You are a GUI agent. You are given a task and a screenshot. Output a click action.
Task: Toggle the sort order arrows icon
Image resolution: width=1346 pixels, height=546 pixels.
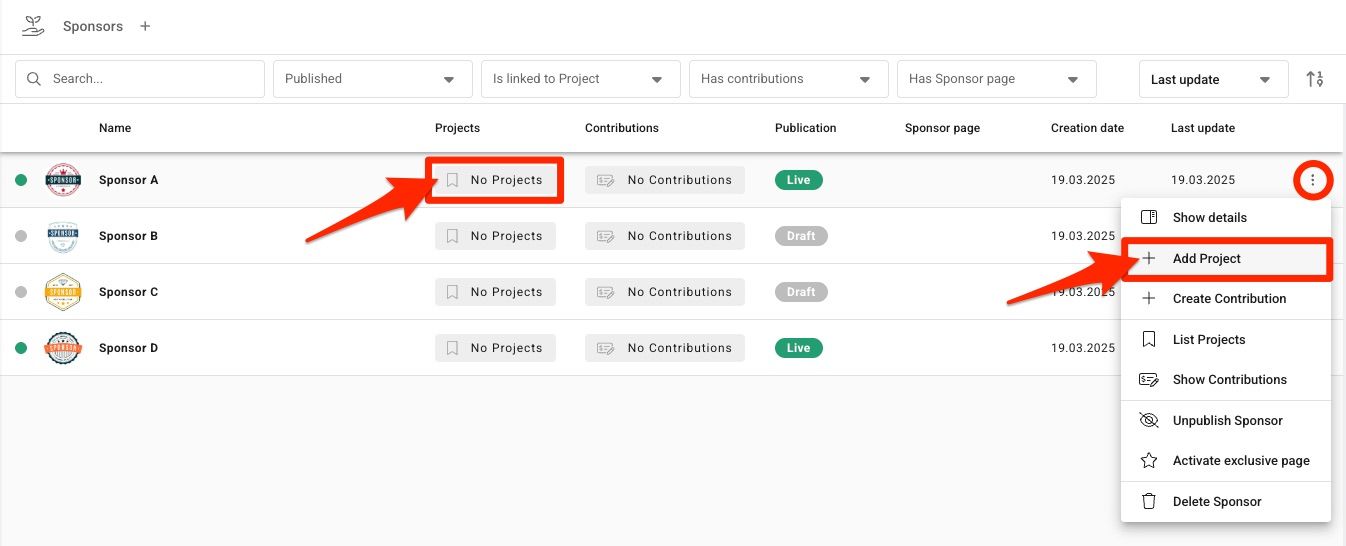(x=1315, y=79)
